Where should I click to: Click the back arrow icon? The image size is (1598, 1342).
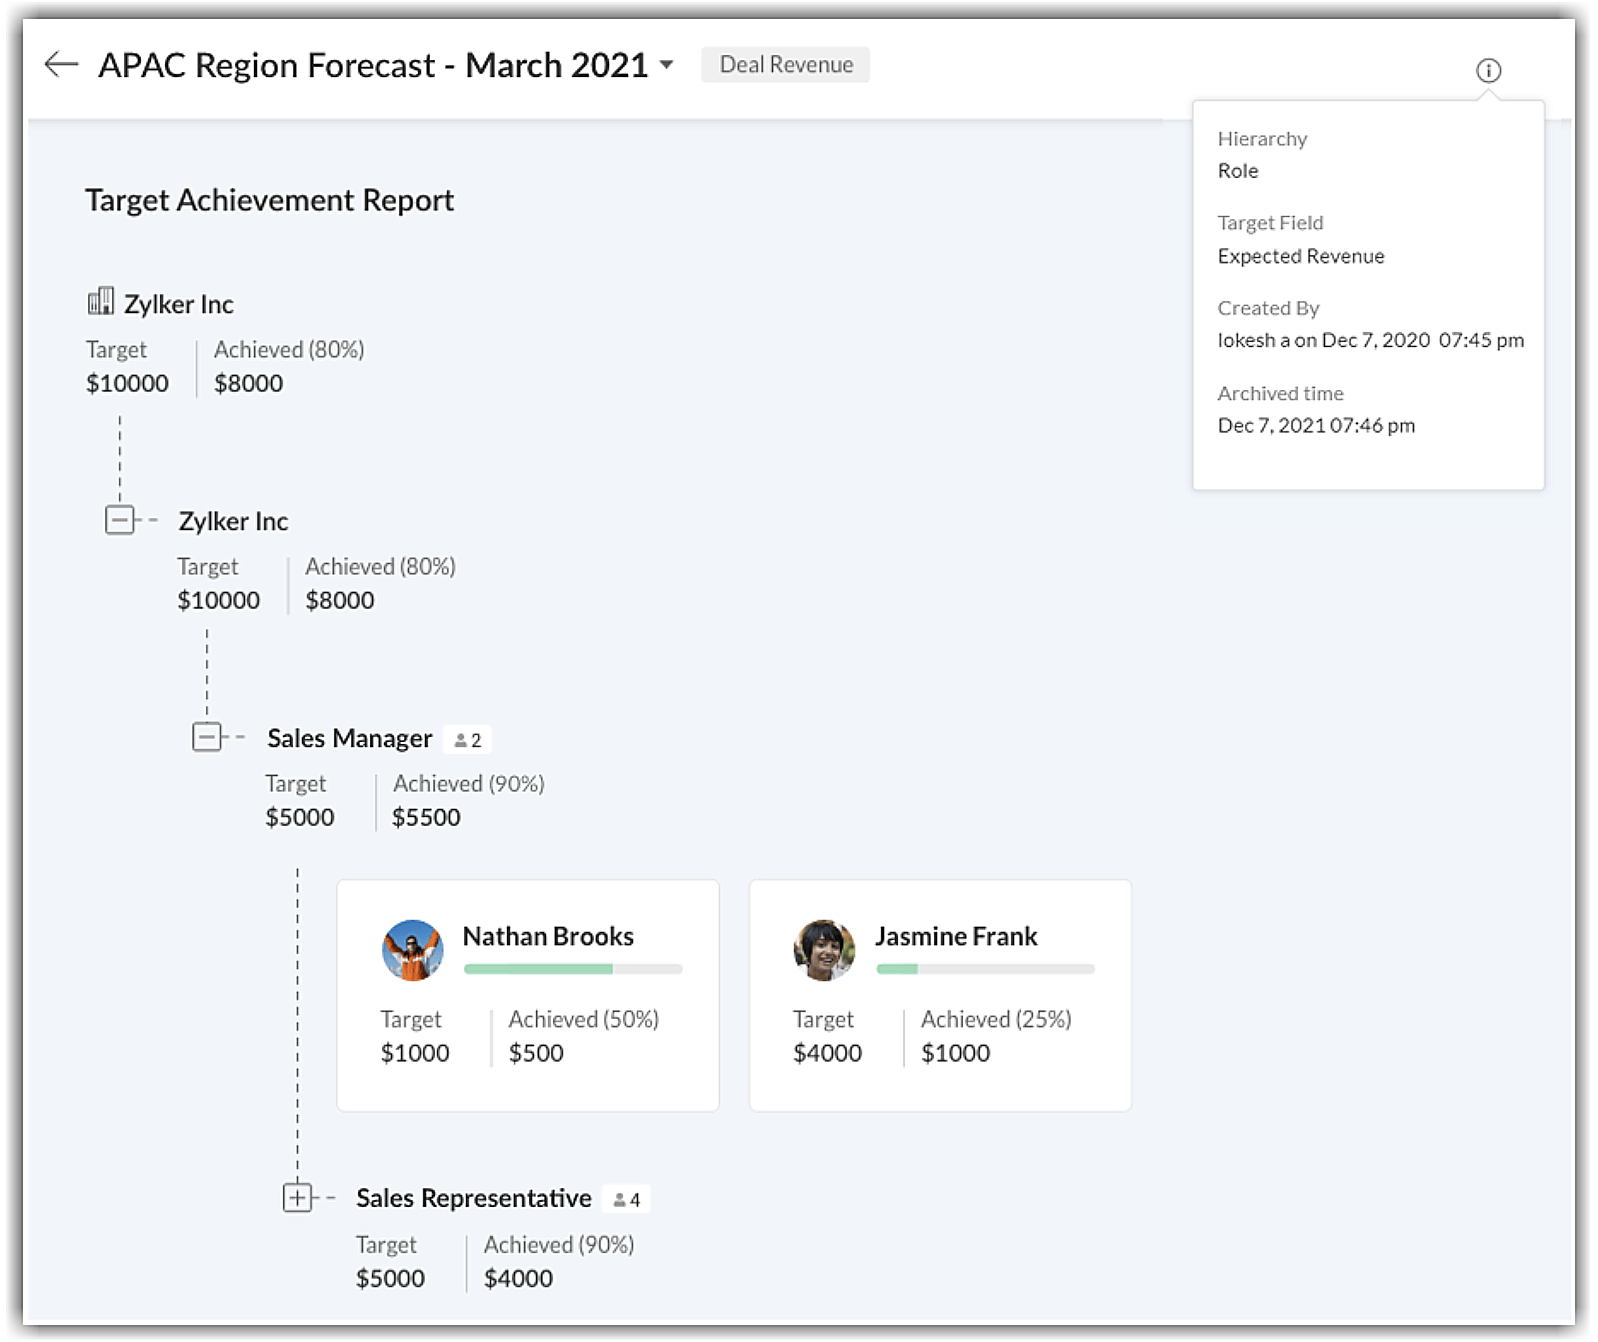[61, 65]
